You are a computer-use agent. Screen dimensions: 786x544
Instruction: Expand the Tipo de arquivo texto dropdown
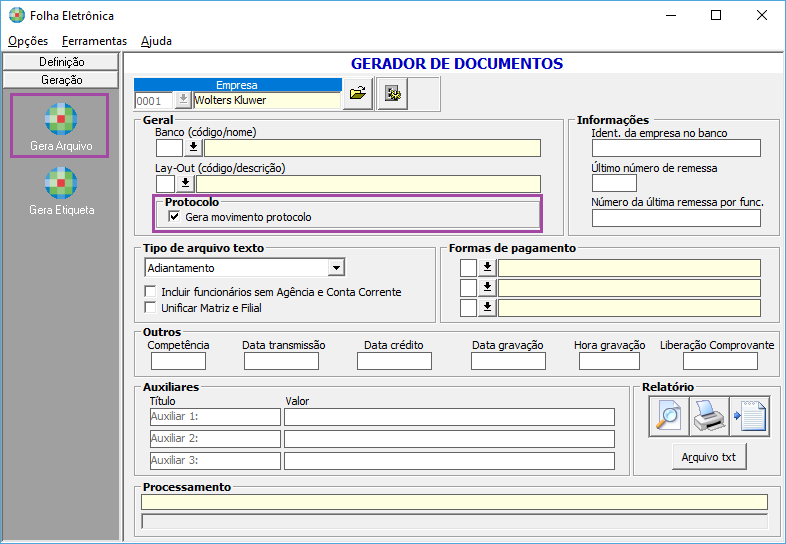click(336, 268)
